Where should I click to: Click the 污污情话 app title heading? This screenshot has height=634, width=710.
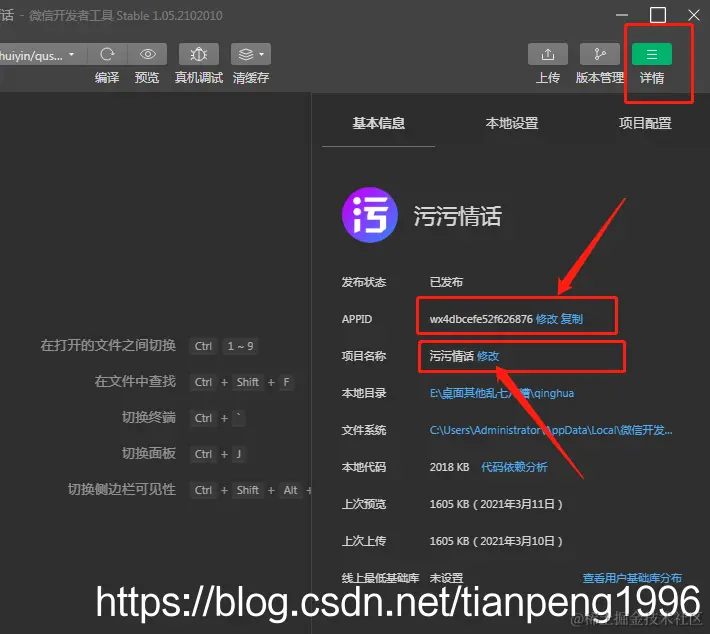[457, 216]
